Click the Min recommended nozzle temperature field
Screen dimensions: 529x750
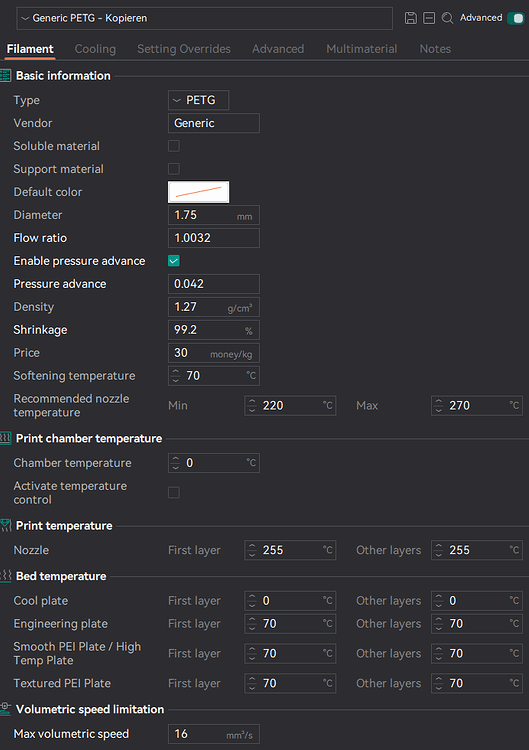[290, 406]
